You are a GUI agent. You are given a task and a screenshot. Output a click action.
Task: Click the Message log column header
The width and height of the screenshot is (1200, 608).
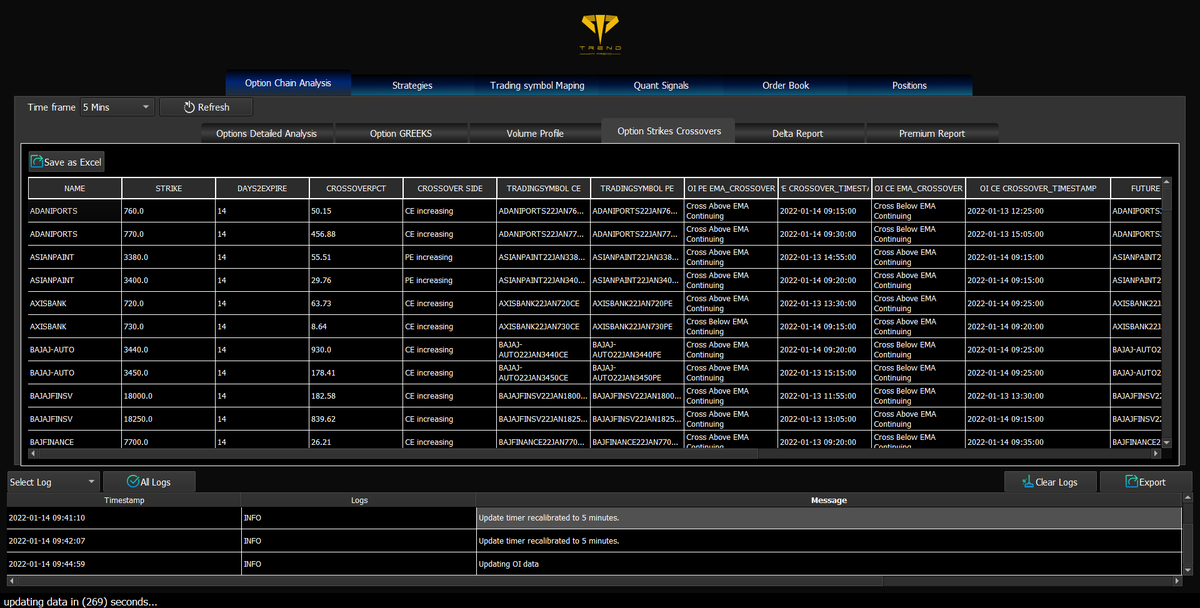(828, 500)
